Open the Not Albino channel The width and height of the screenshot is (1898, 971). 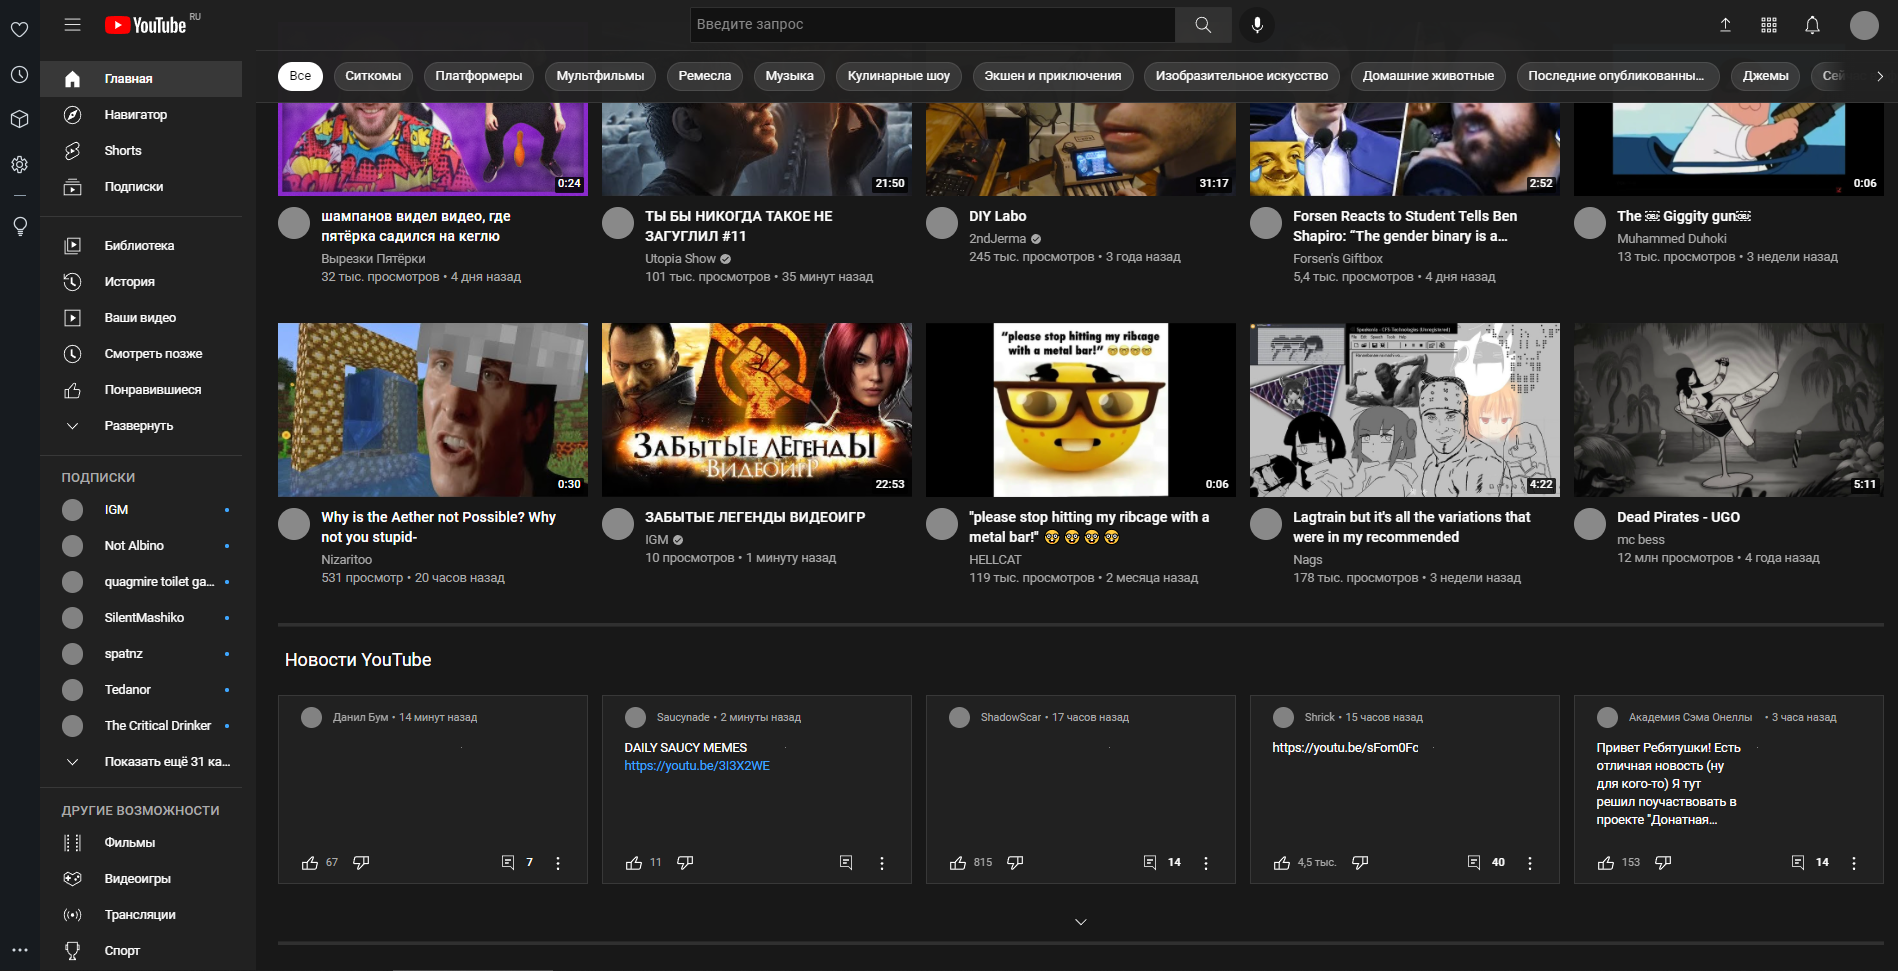(141, 546)
